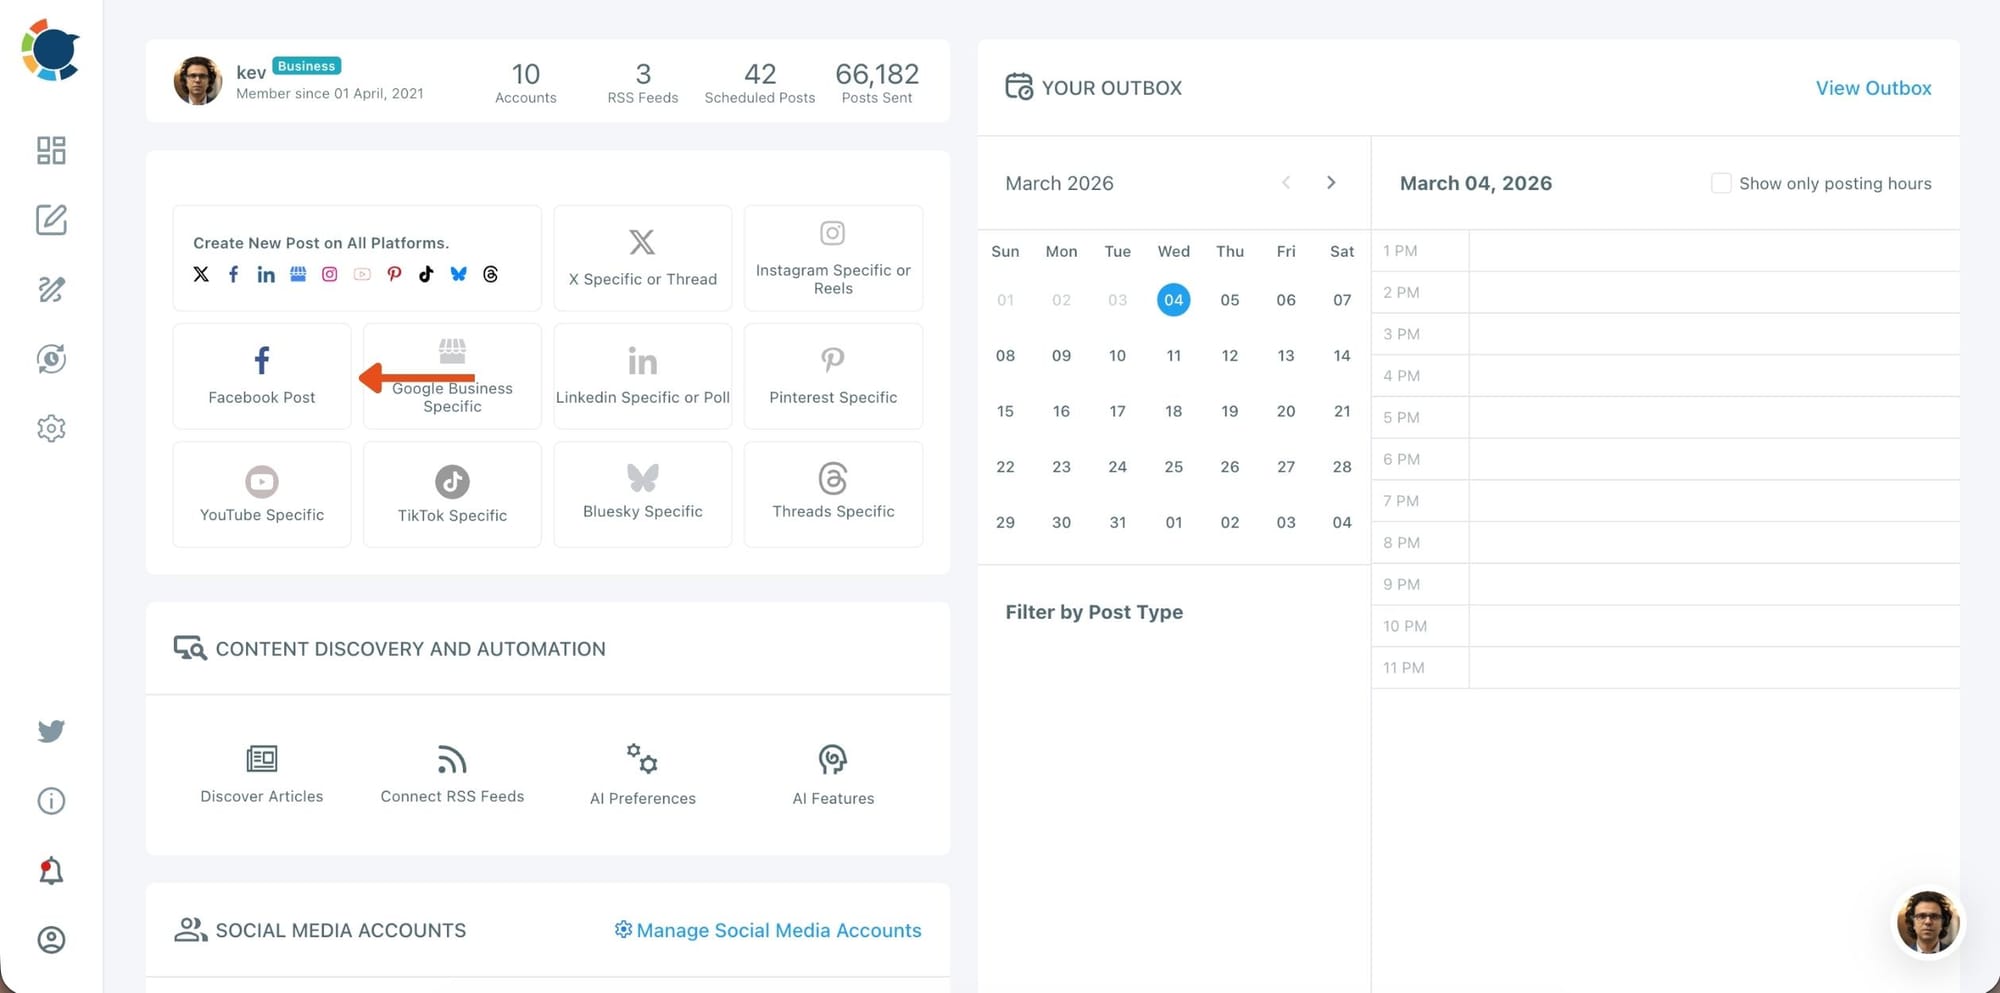Enable Show only posting hours
The image size is (2000, 993).
click(x=1721, y=183)
